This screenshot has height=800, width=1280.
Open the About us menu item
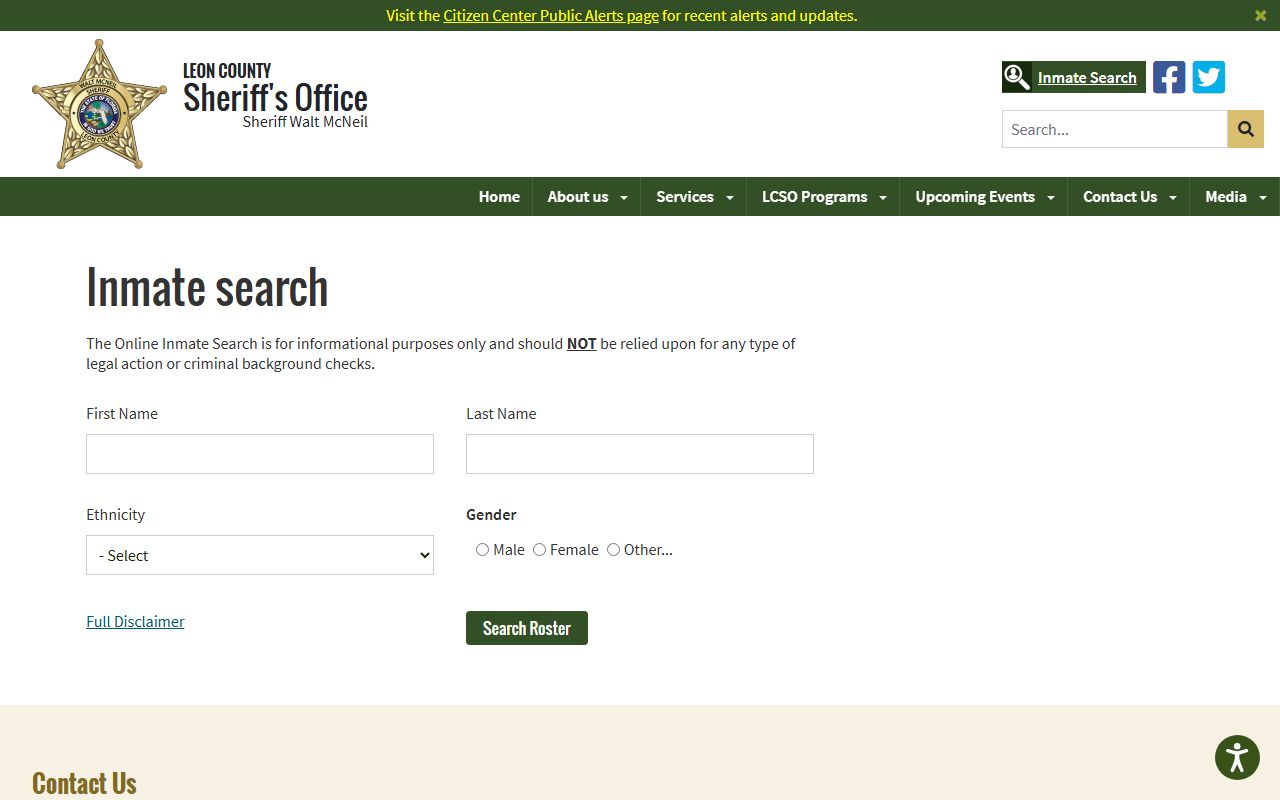click(x=578, y=197)
